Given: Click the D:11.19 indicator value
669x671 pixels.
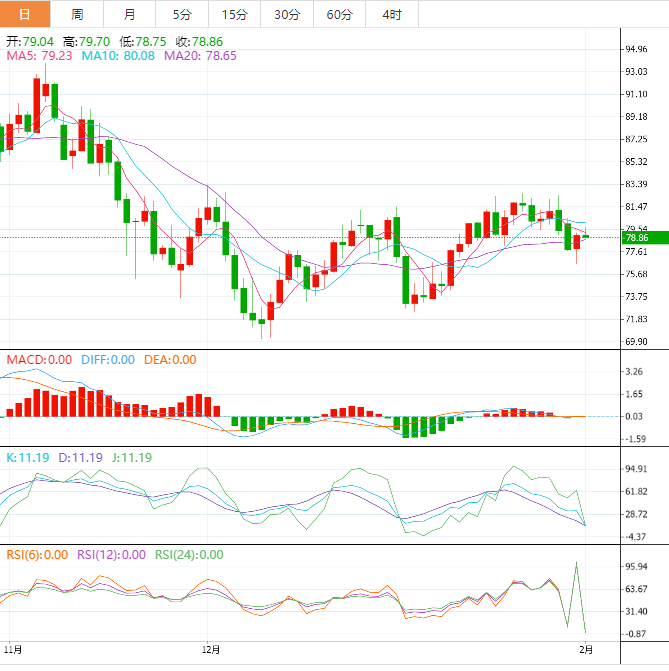Looking at the screenshot, I should point(80,457).
